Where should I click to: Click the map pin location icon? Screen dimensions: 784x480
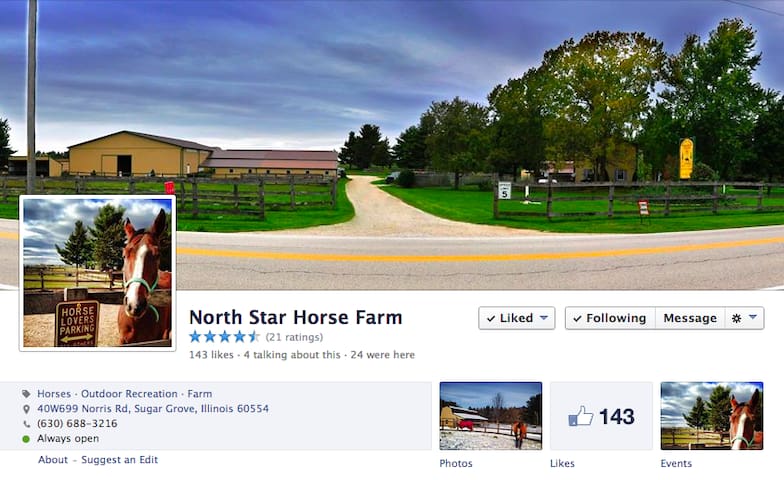(x=26, y=409)
